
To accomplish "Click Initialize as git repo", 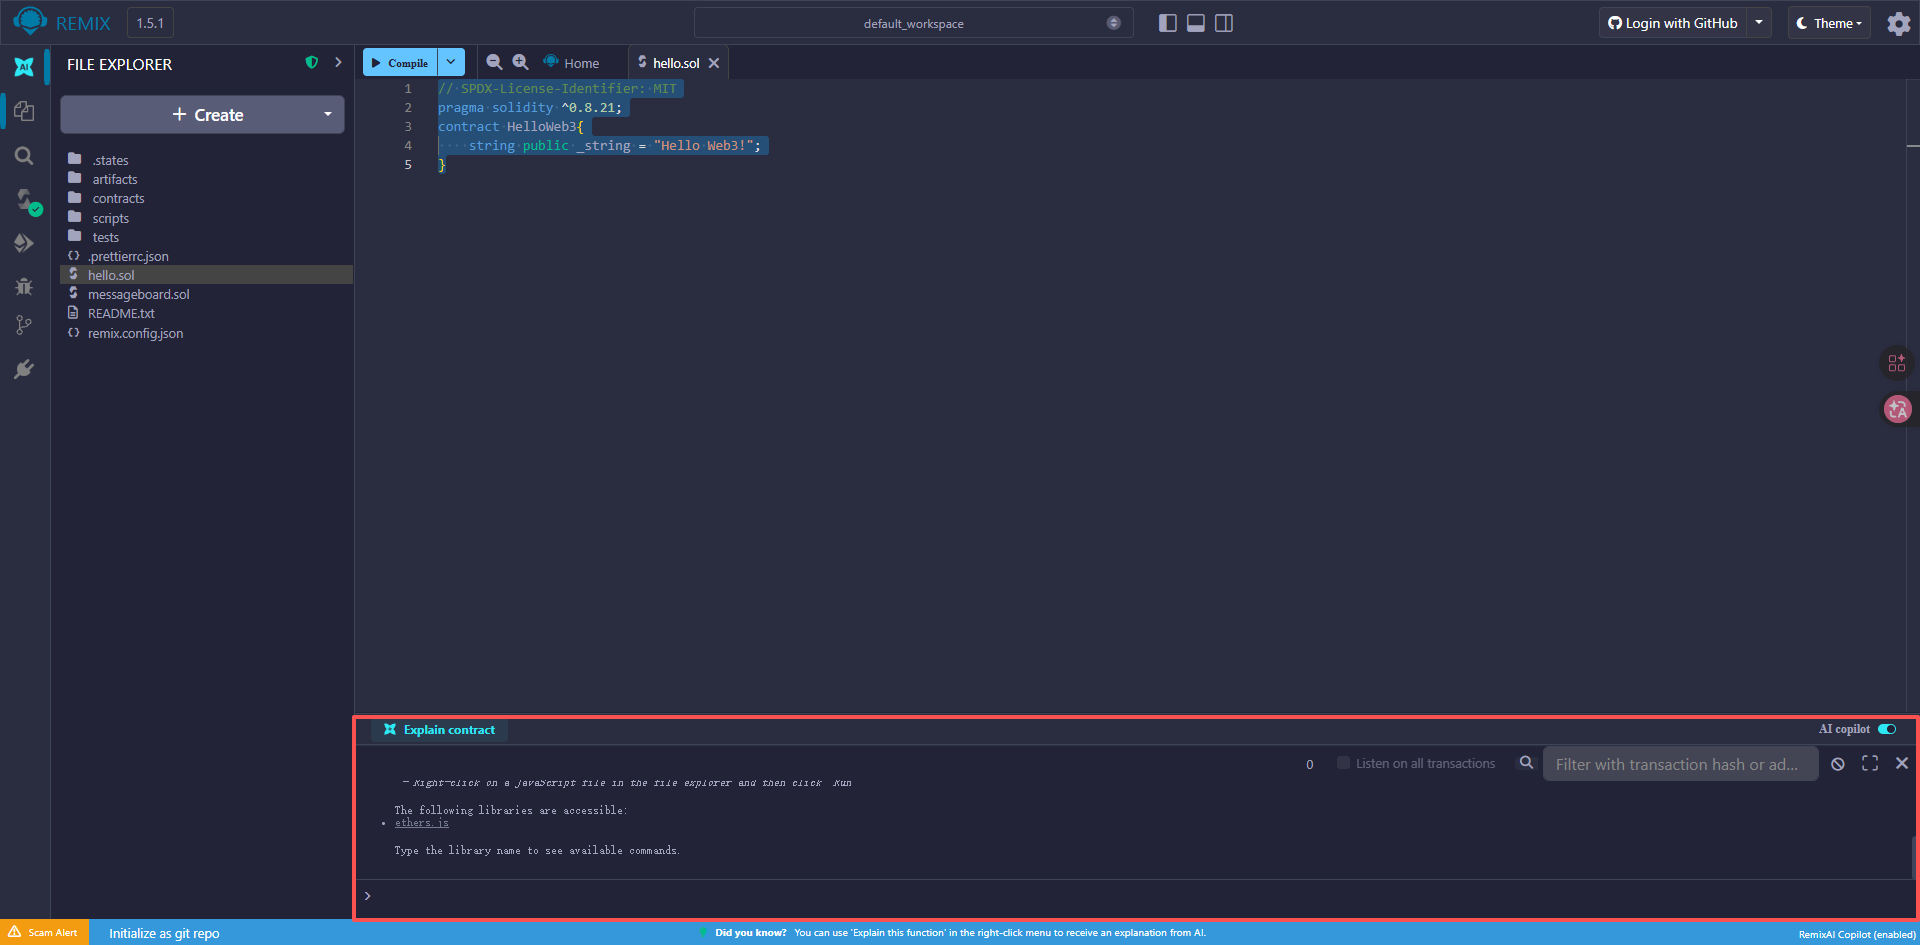I will tap(164, 933).
